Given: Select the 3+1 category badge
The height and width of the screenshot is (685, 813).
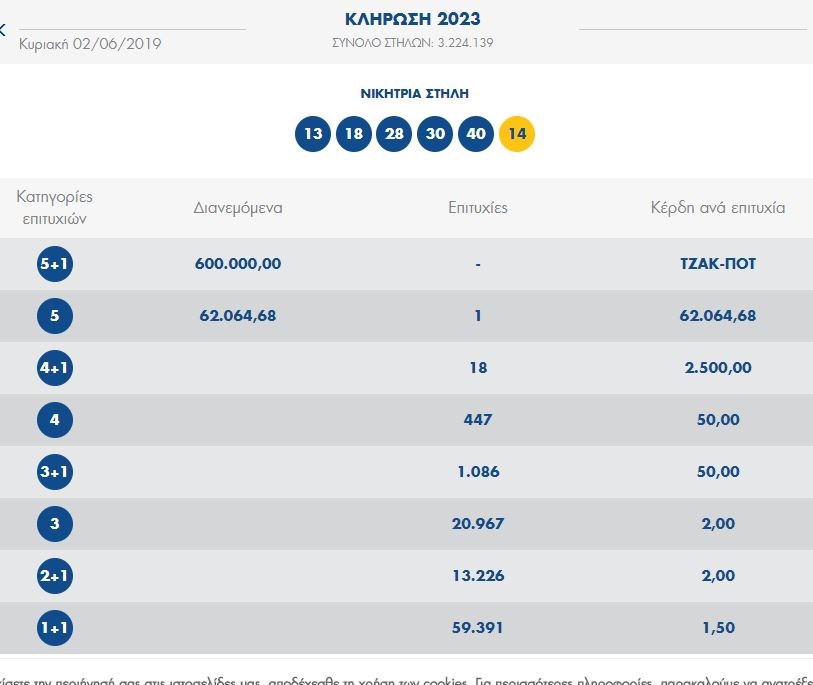Looking at the screenshot, I should point(54,472).
